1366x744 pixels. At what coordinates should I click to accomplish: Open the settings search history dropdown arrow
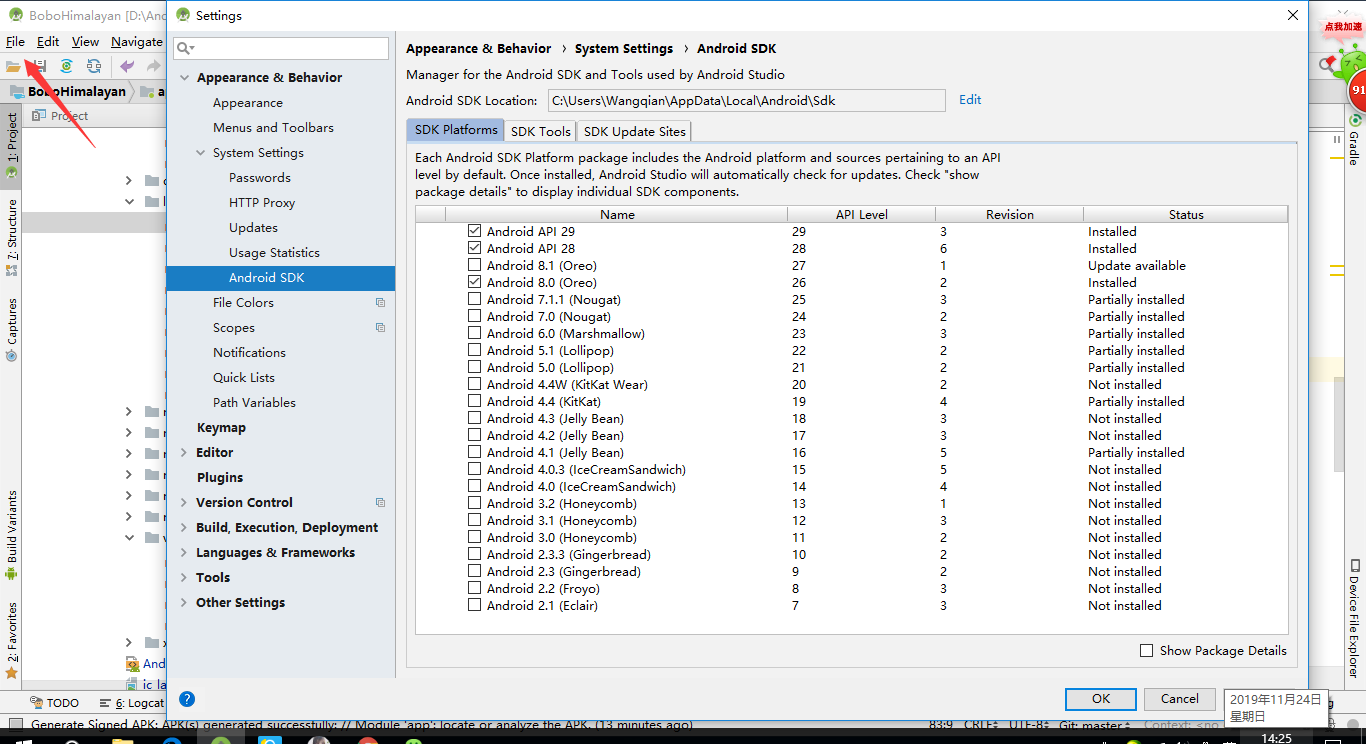click(192, 49)
